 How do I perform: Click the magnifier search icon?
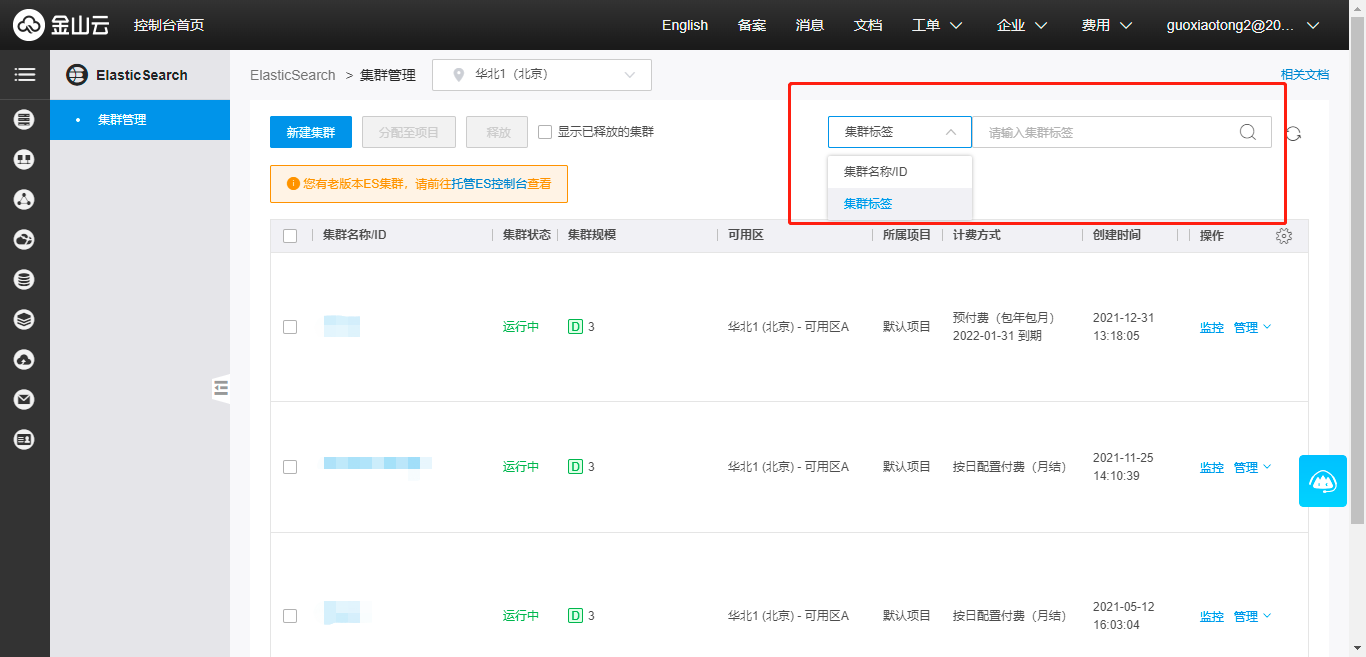(1247, 132)
